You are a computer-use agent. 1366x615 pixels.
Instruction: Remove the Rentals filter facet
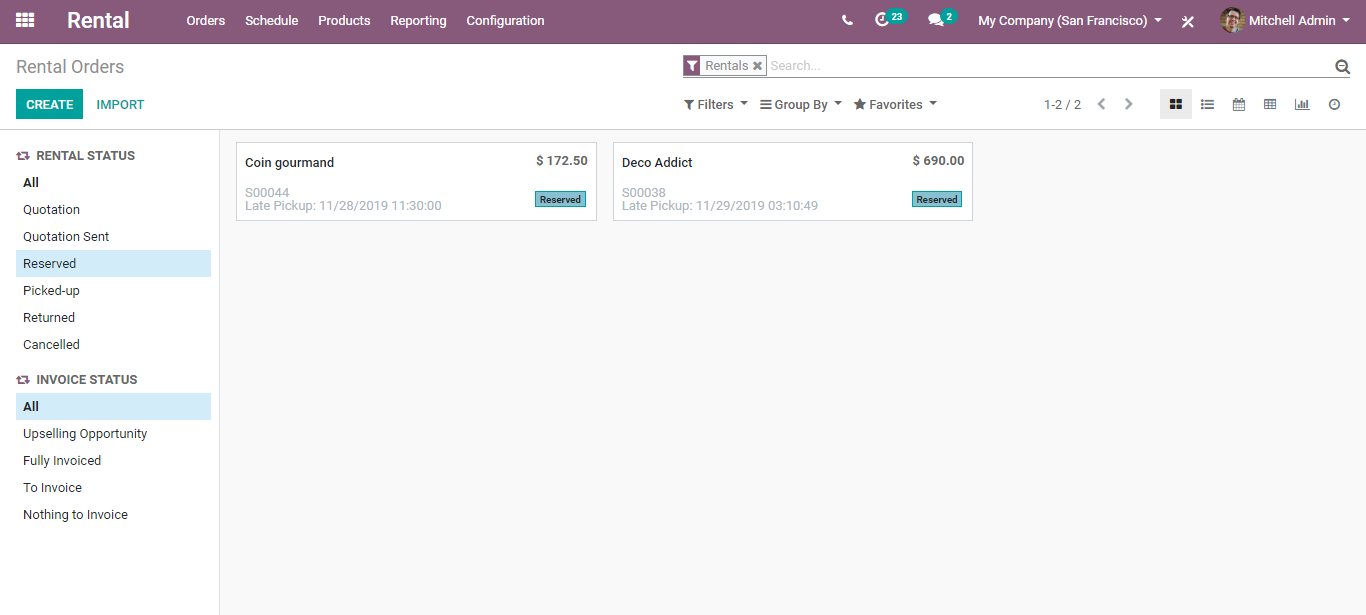click(x=758, y=66)
